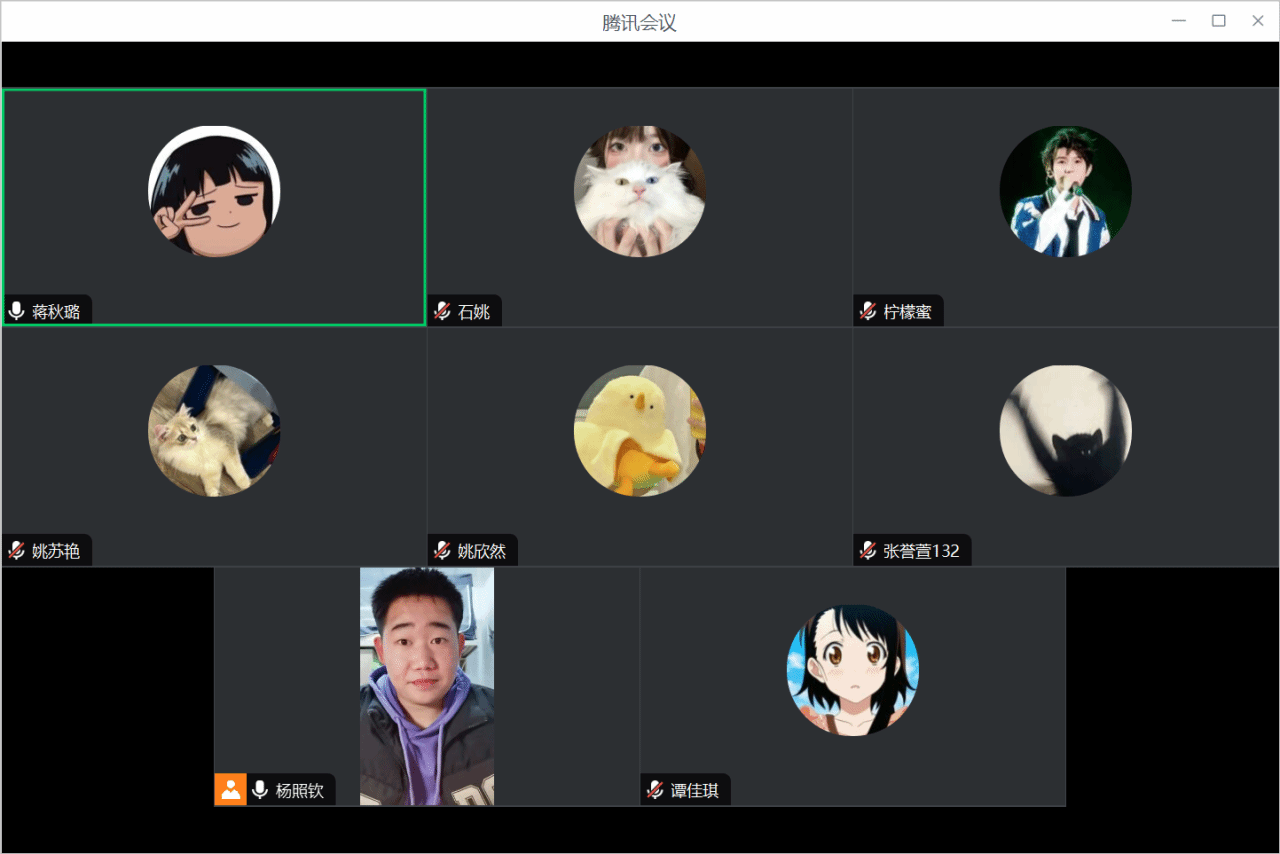Viewport: 1280px width, 854px height.
Task: Click the white cat avatar of 石姚
Action: (x=640, y=191)
